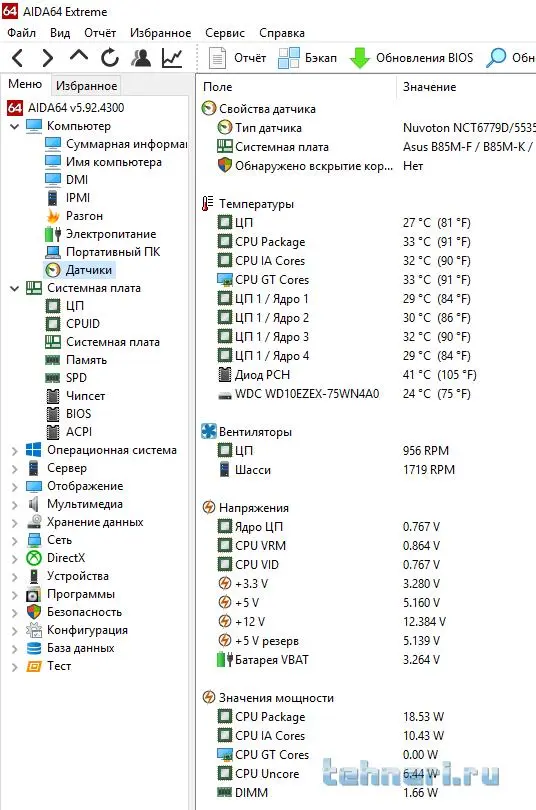Screen dimensions: 536x810
Task: Switch to the Избранное tab
Action: pyautogui.click(x=86, y=86)
